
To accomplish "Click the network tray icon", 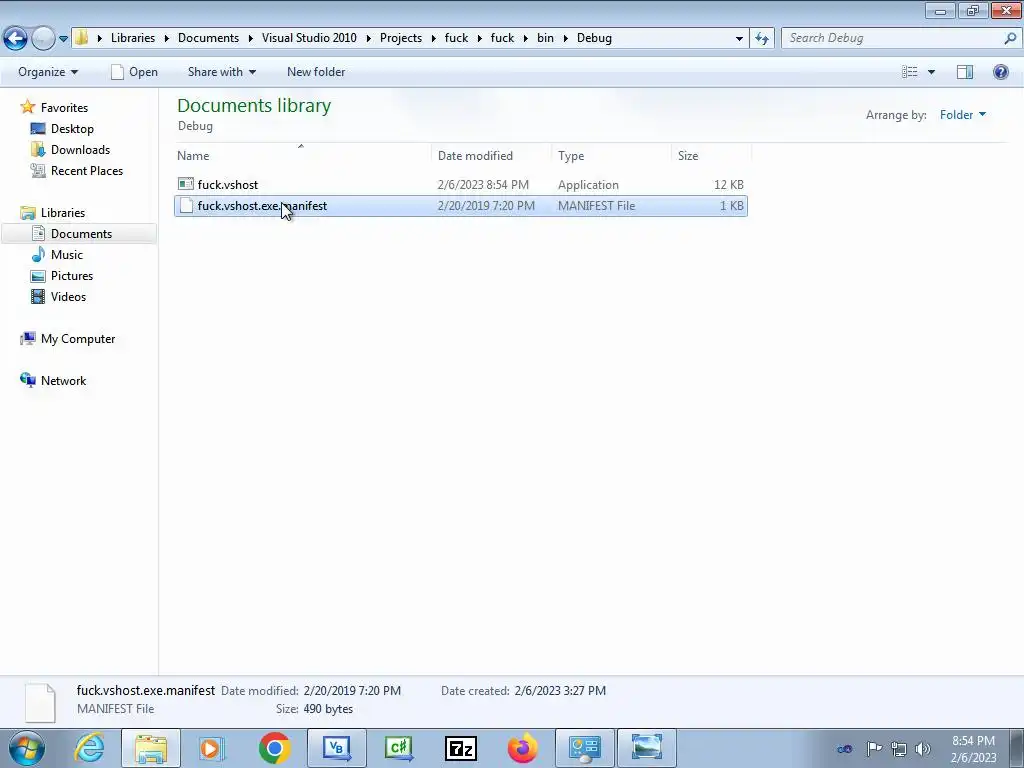I will 899,749.
